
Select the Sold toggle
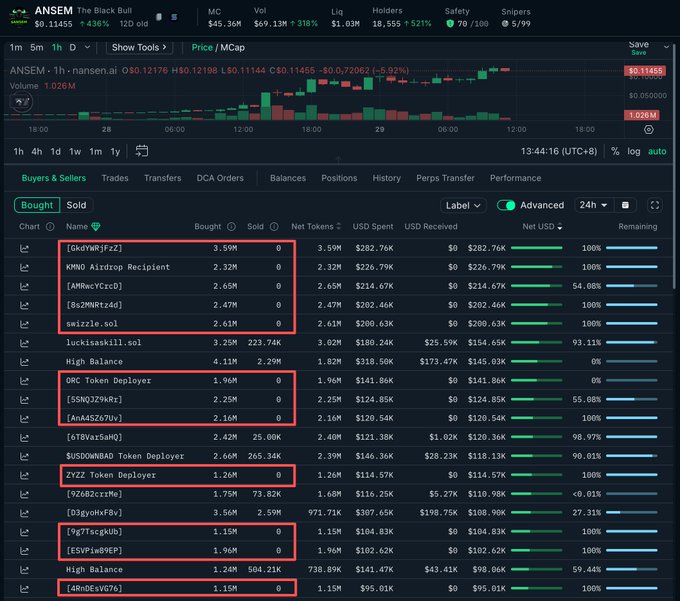click(x=76, y=205)
